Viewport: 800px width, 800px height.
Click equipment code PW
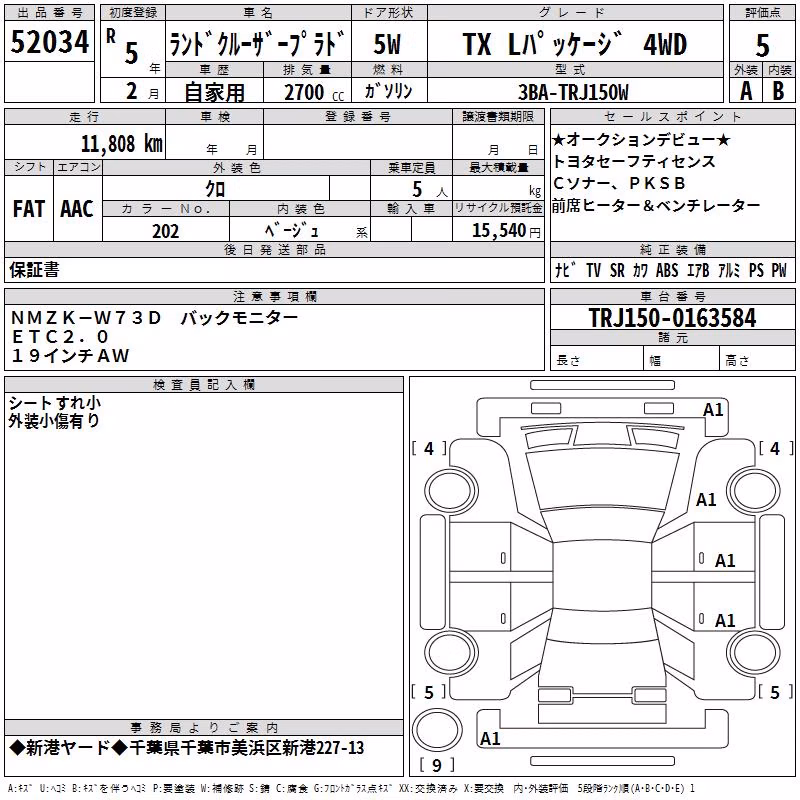click(779, 270)
